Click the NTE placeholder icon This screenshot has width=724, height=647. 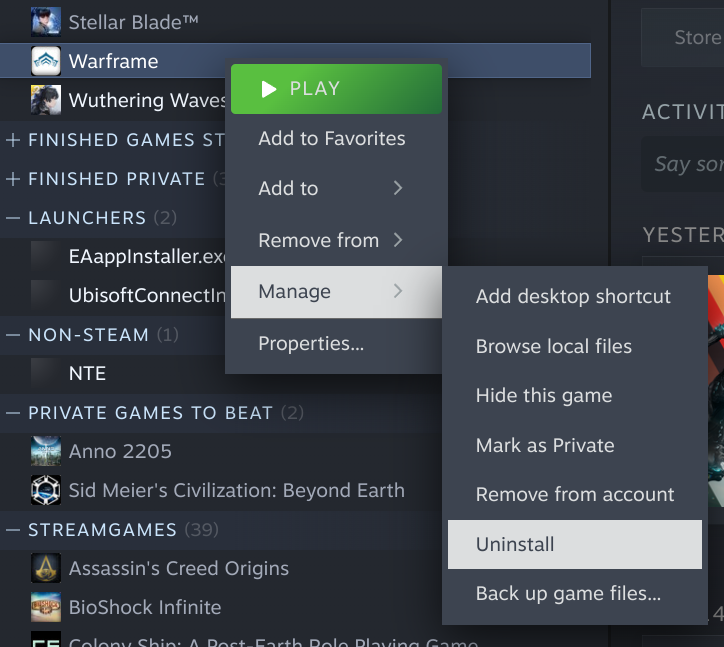pyautogui.click(x=46, y=373)
